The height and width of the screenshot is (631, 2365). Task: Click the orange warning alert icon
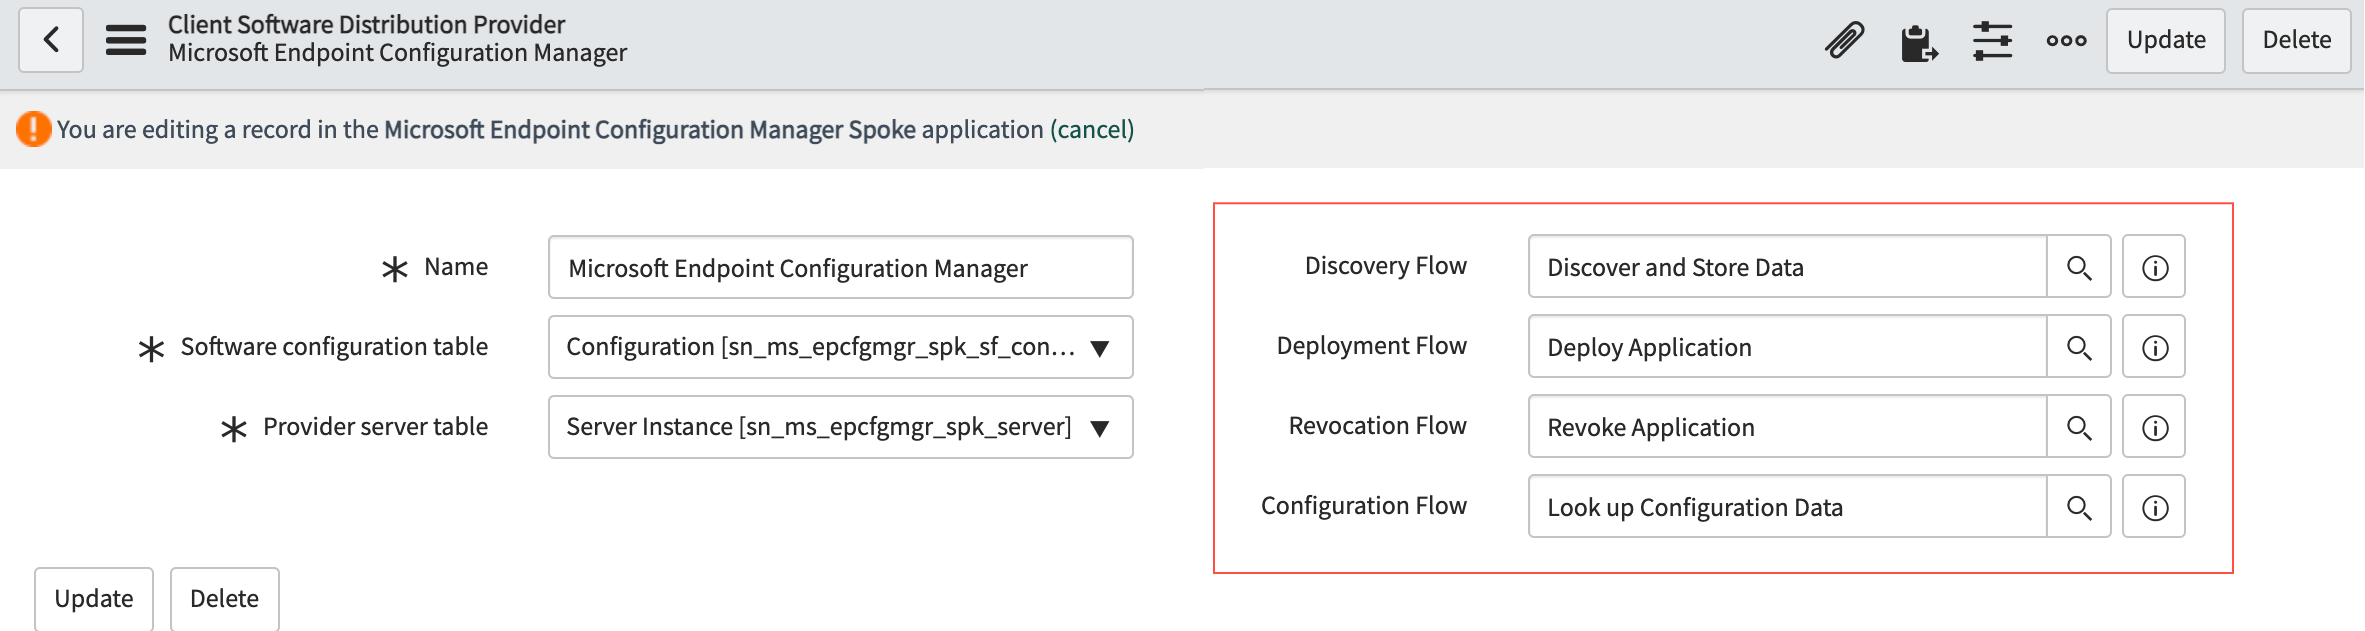pos(33,129)
